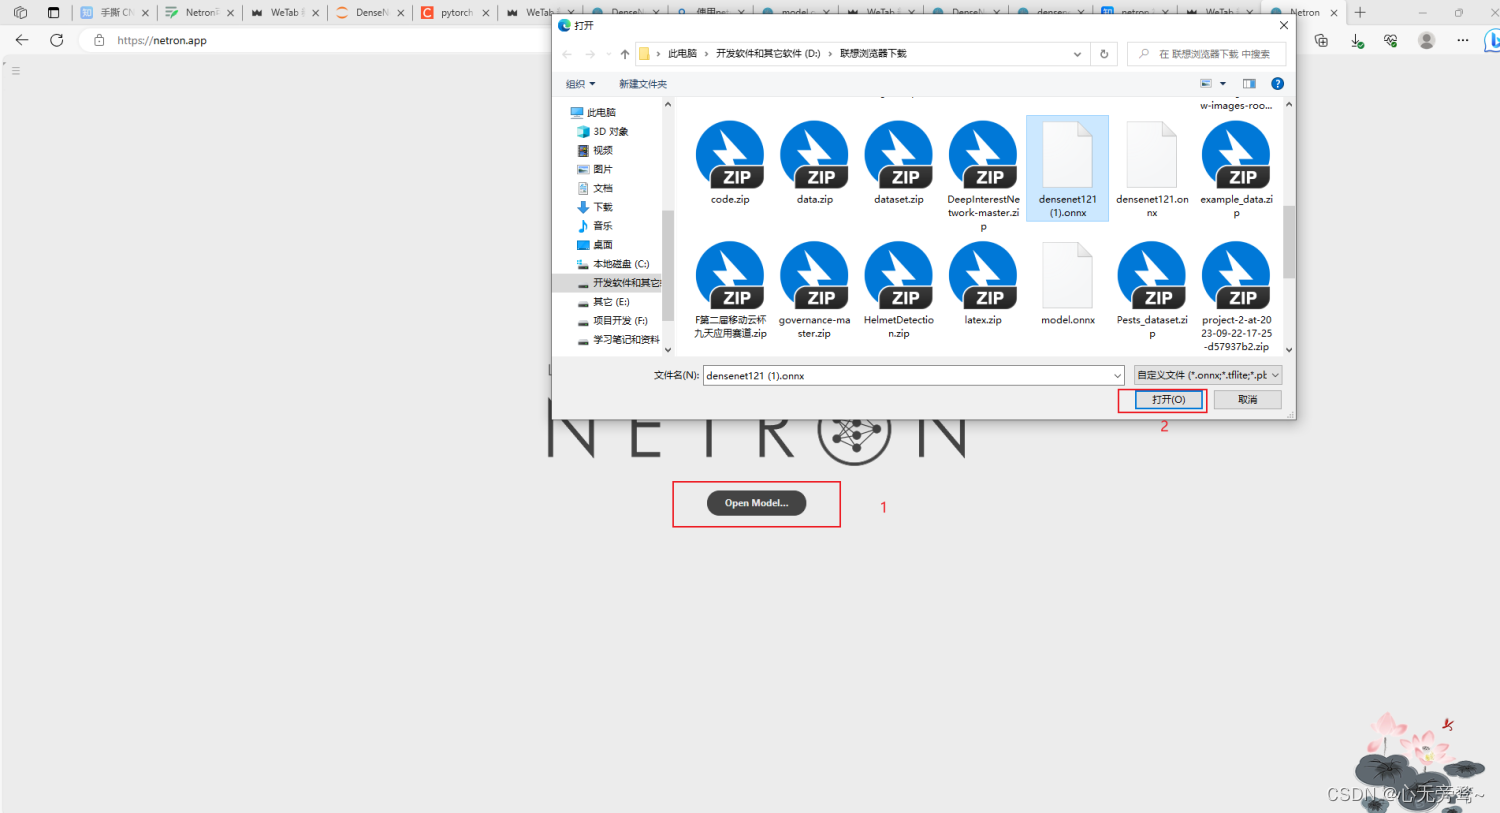Image resolution: width=1500 pixels, height=813 pixels.
Task: Close the pytorch tab
Action: click(x=486, y=13)
